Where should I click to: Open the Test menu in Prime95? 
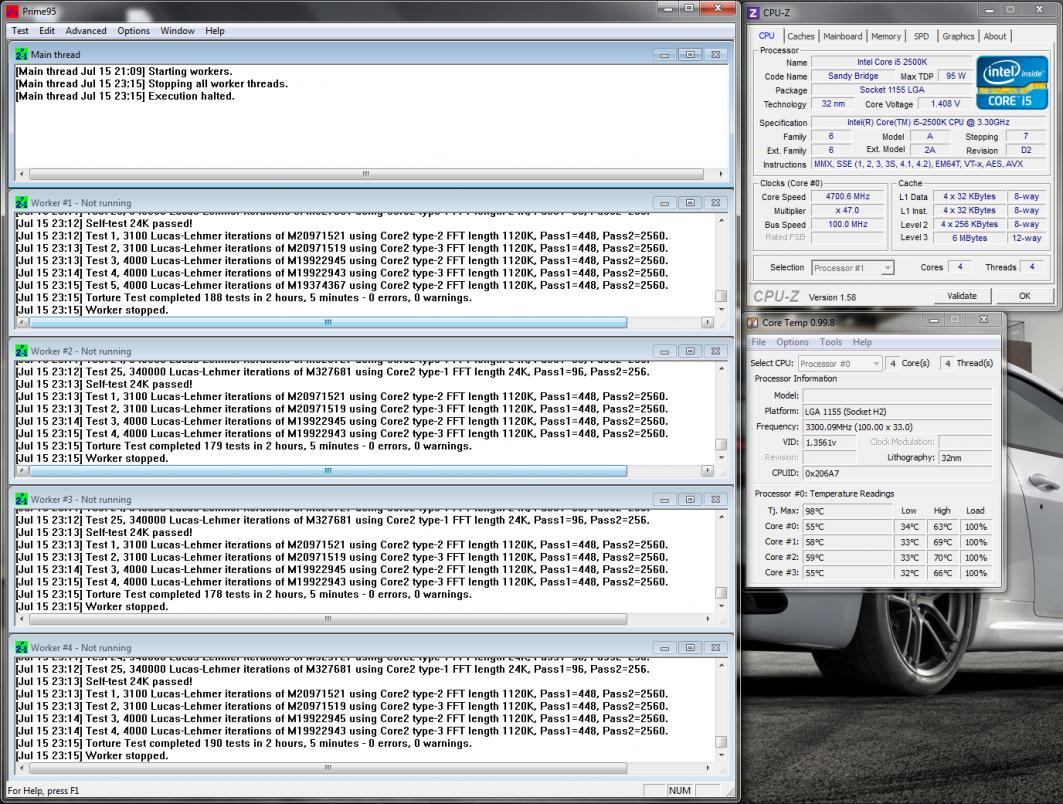[20, 31]
